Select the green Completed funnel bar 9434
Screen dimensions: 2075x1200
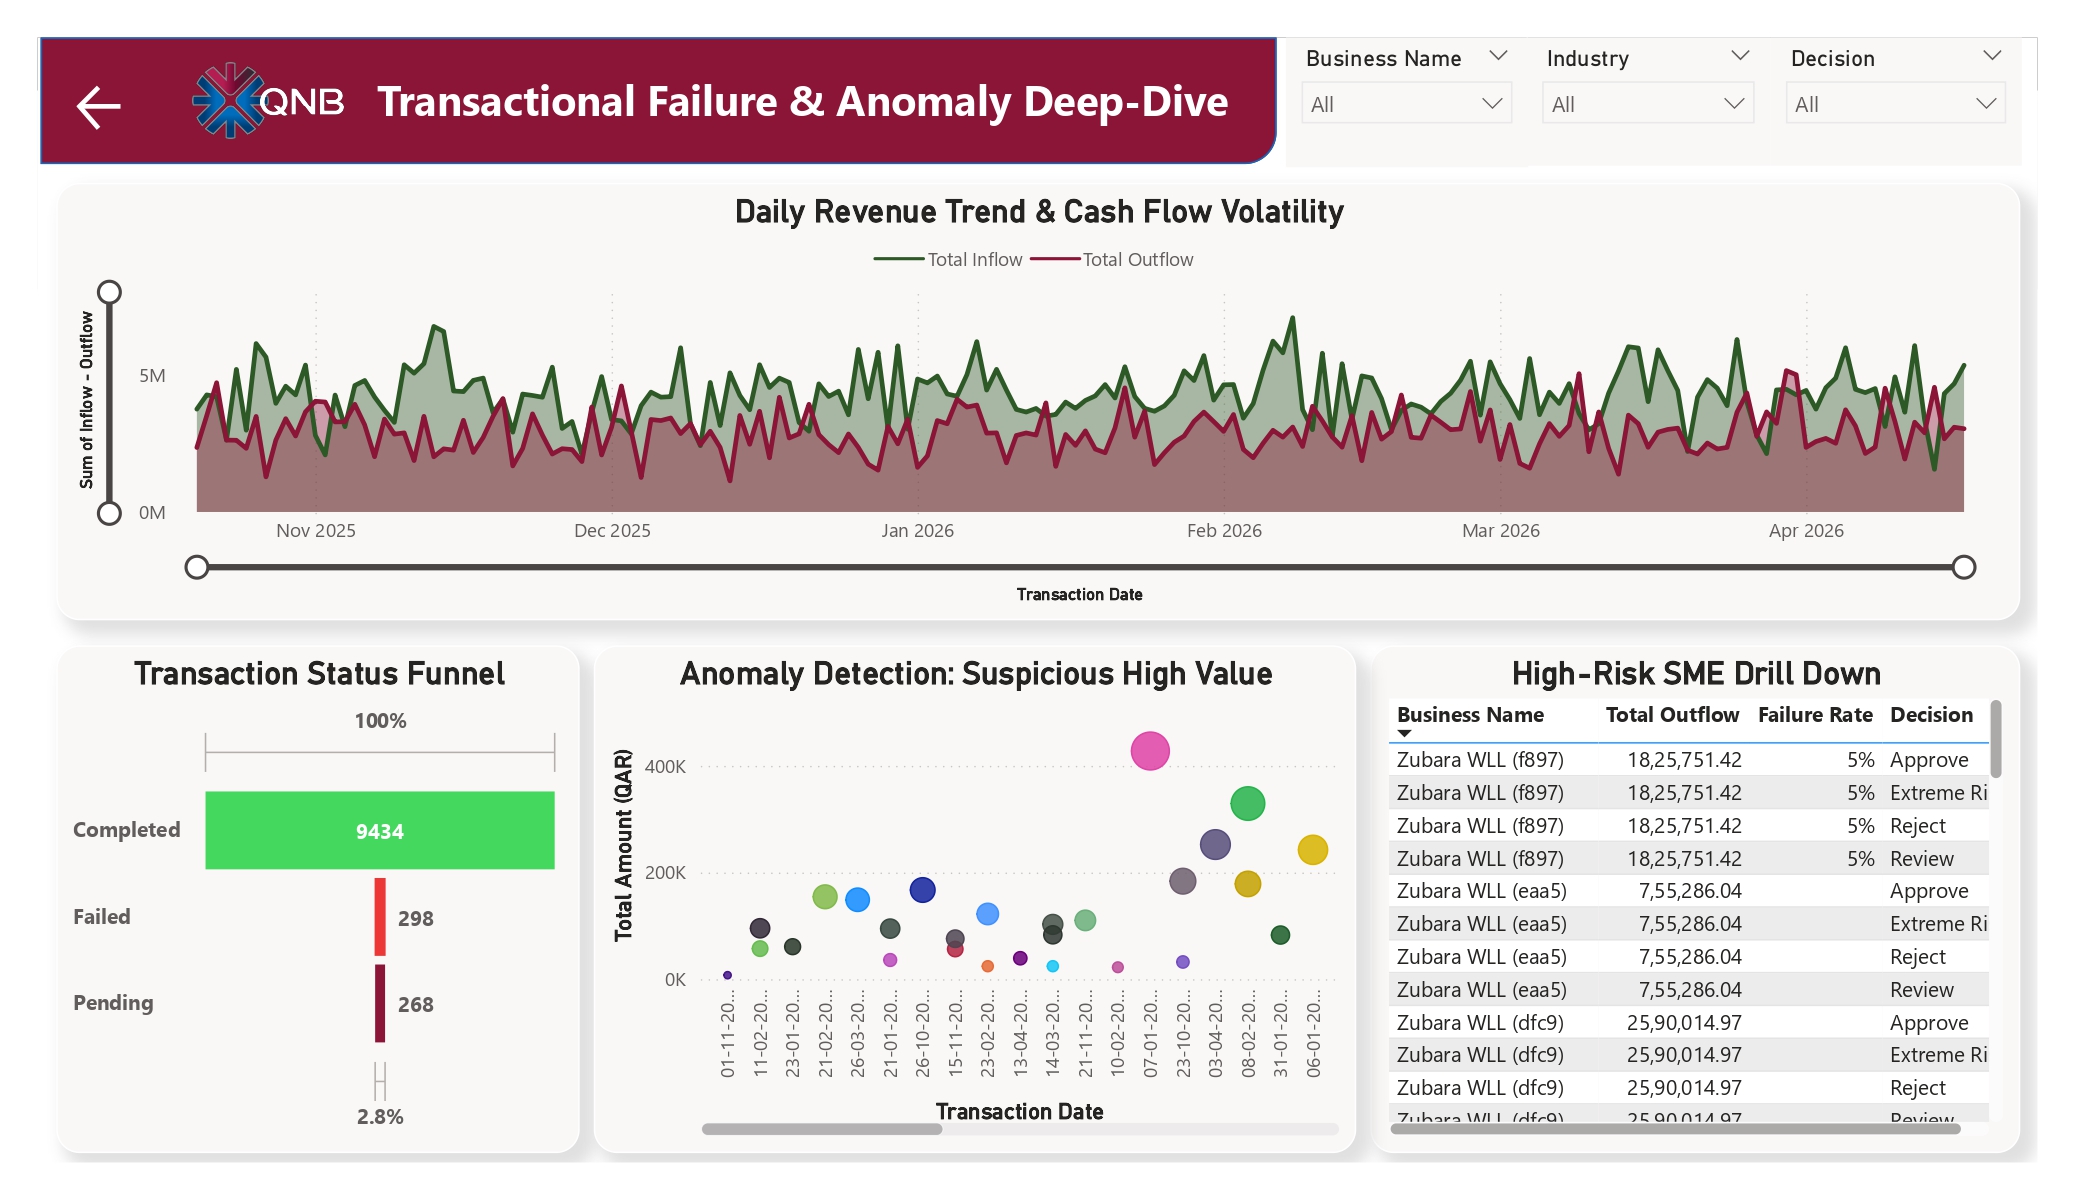click(380, 830)
